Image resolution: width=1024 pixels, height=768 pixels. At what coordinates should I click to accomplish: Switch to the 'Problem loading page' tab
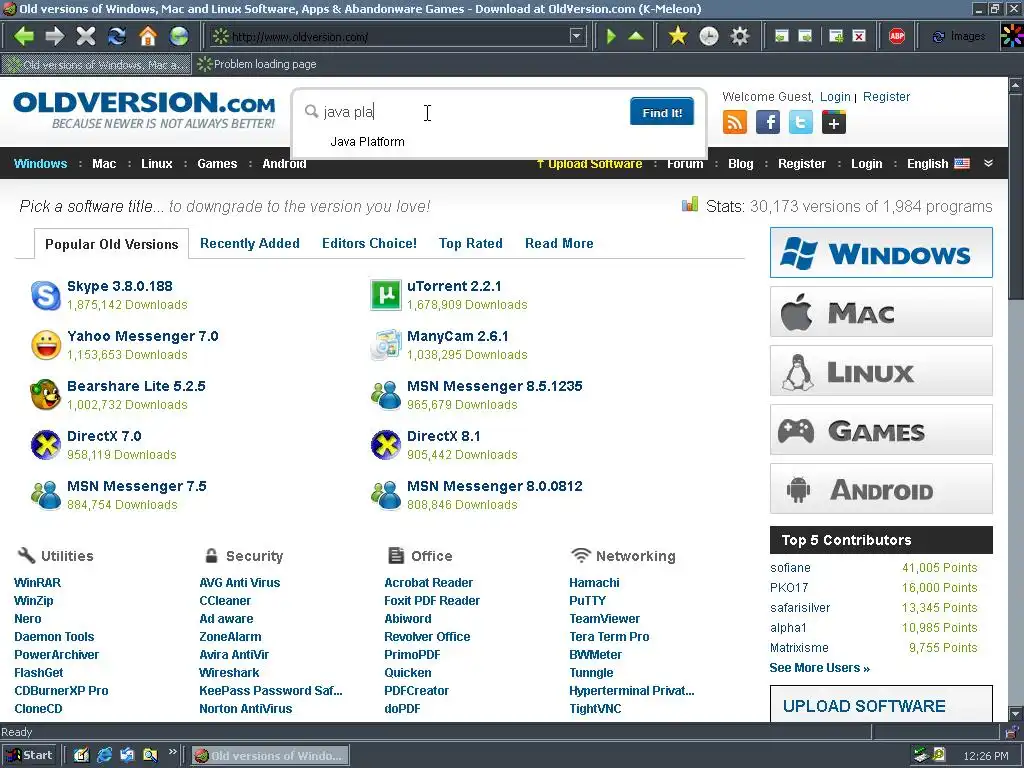pos(257,64)
